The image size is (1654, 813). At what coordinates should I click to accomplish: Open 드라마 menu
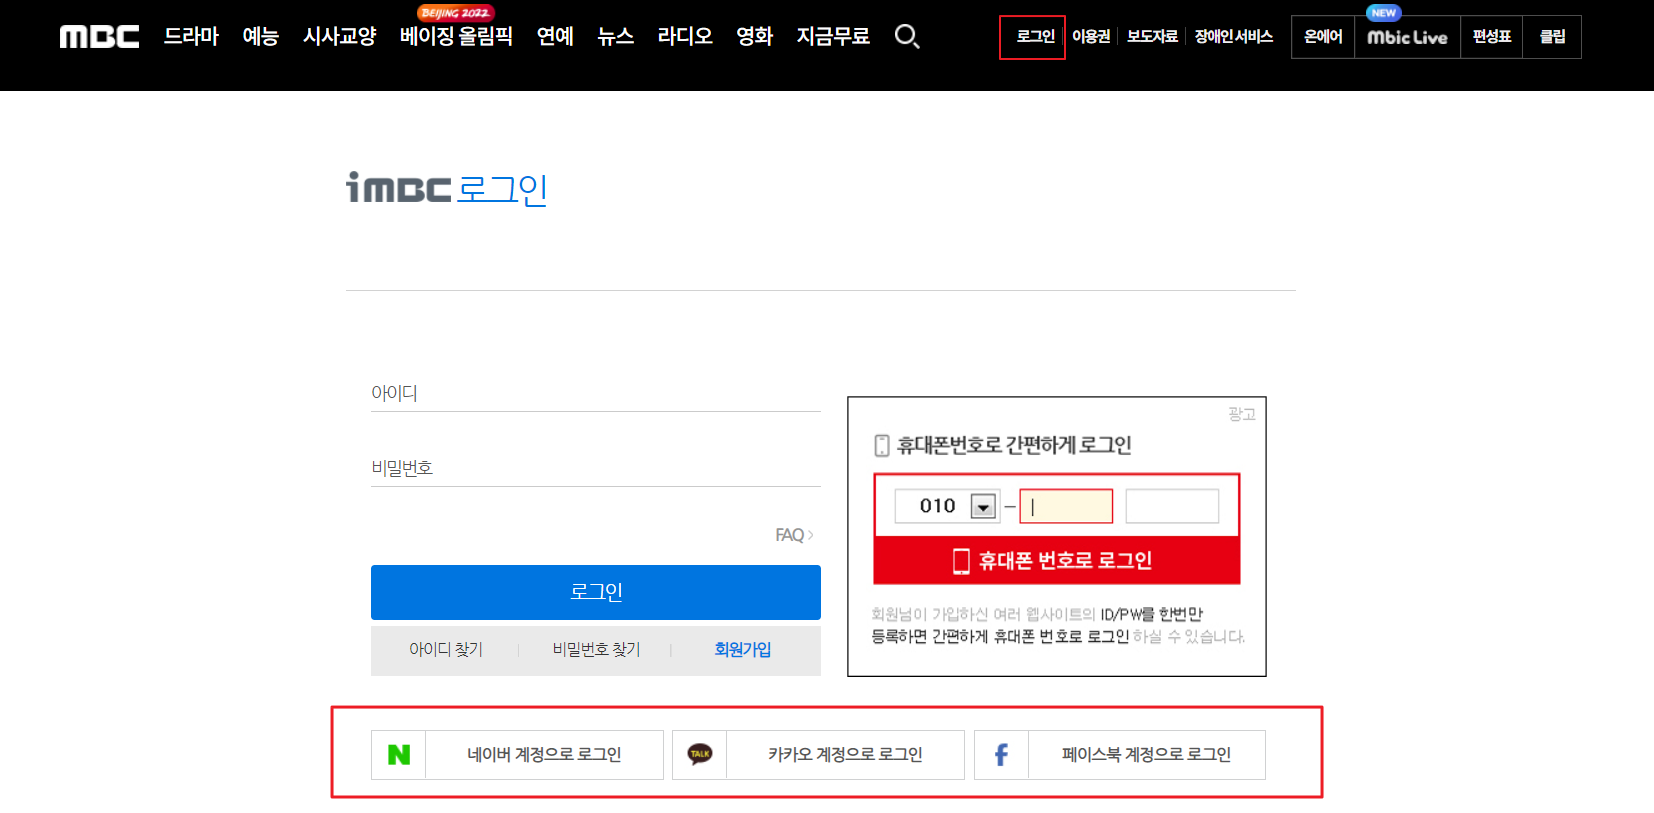point(191,36)
